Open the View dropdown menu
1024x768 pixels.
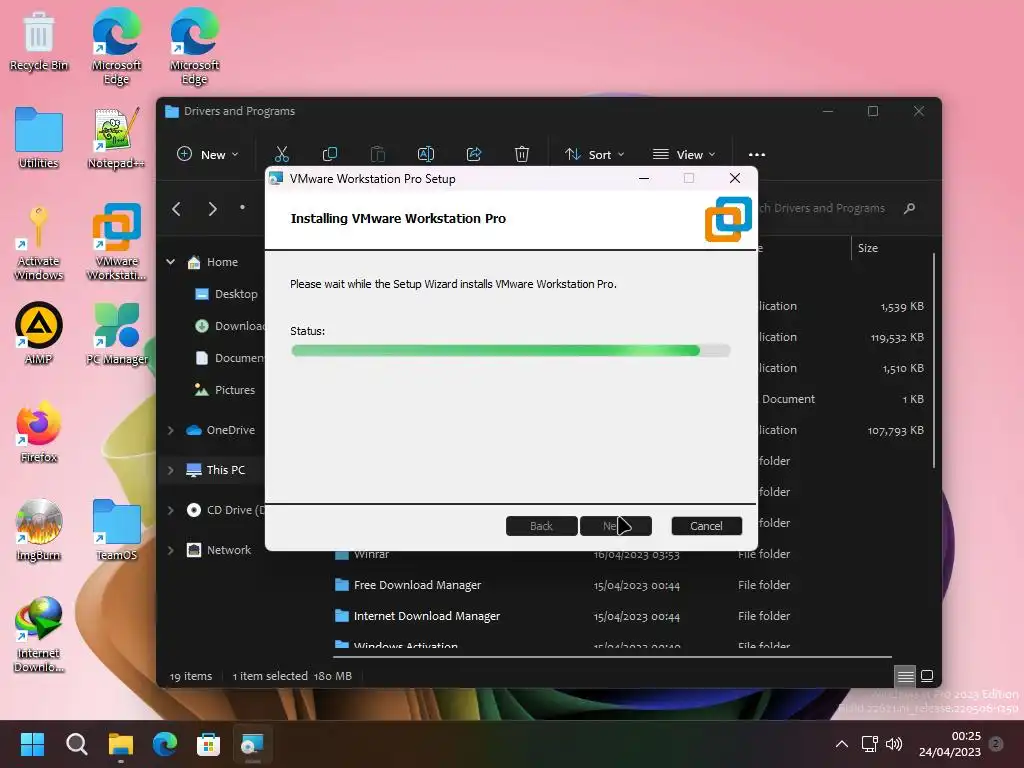(x=684, y=155)
